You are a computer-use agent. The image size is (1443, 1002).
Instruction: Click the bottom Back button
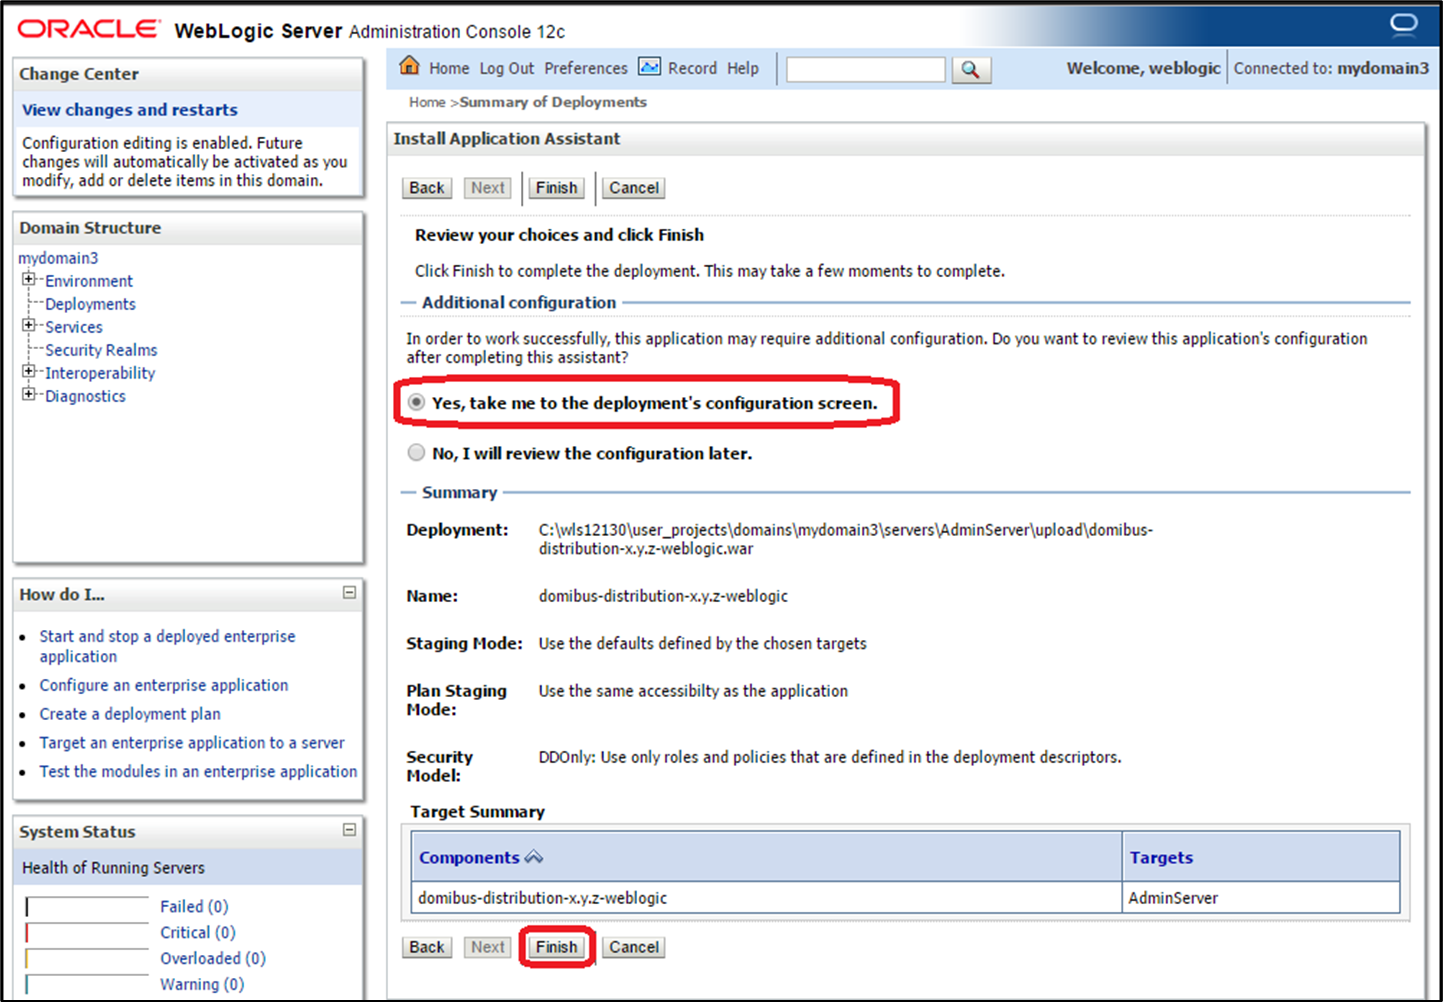coord(427,947)
